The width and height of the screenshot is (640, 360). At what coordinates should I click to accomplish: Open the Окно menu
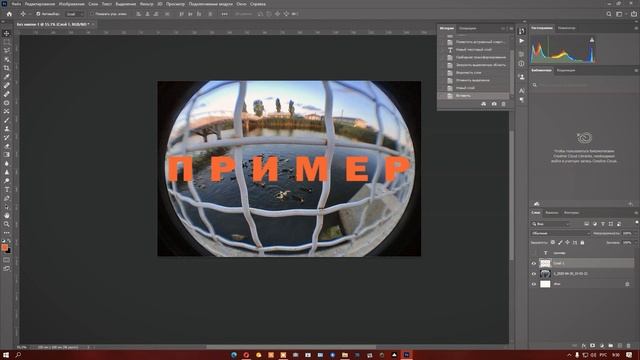(x=241, y=4)
